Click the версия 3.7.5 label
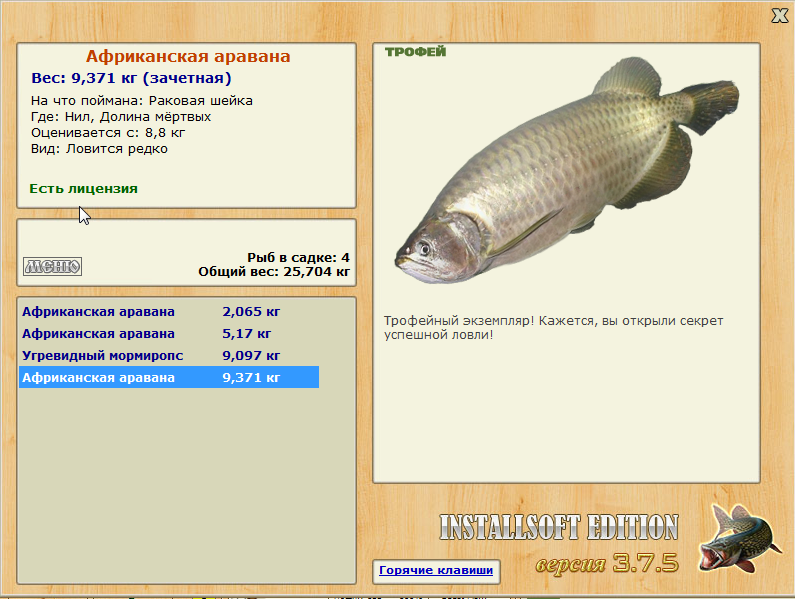This screenshot has height=599, width=795. (607, 563)
